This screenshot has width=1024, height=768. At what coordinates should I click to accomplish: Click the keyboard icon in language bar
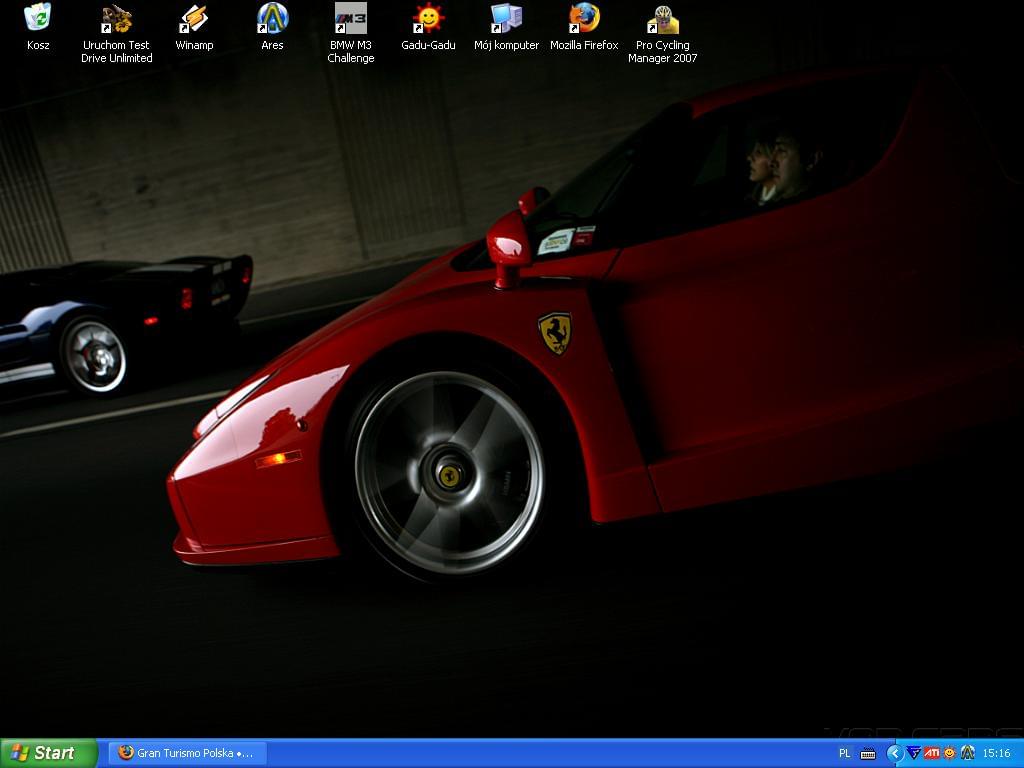click(x=868, y=754)
